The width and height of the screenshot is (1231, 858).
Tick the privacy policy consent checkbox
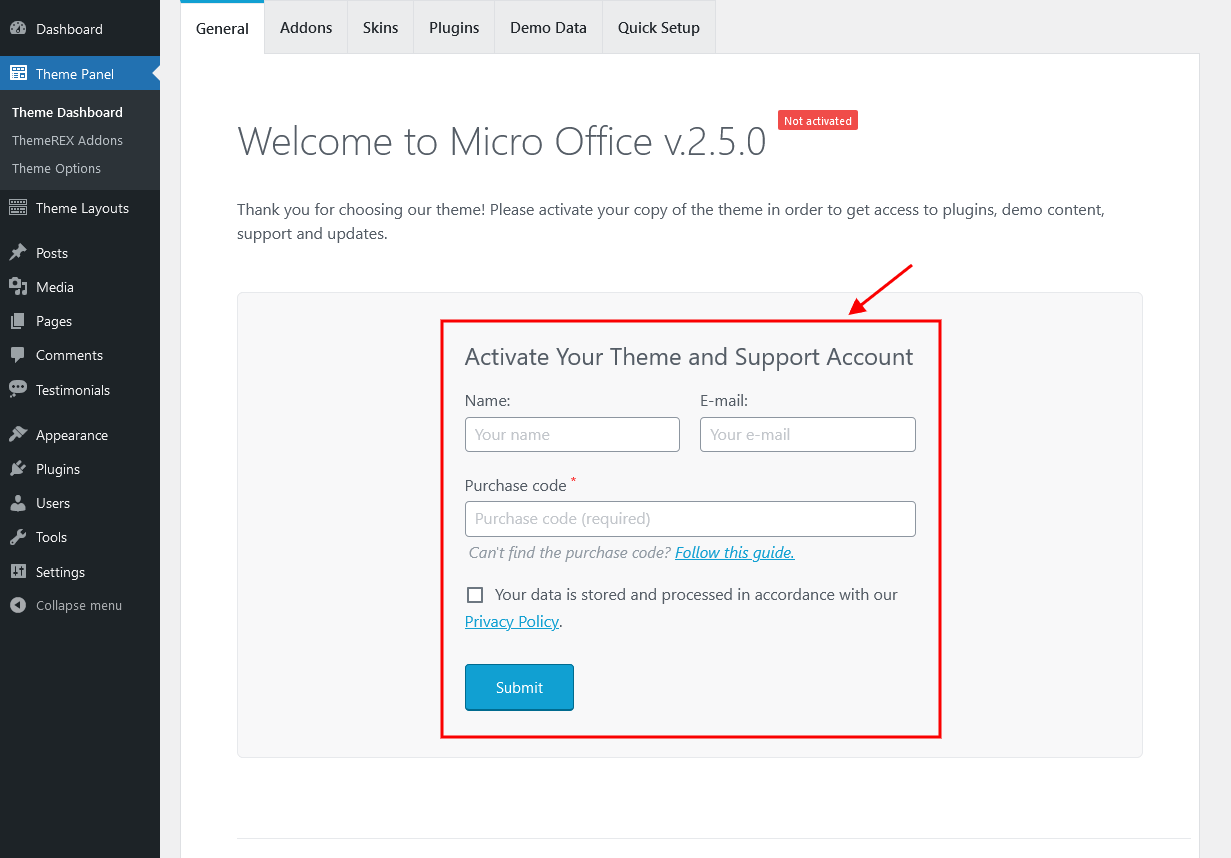coord(475,595)
